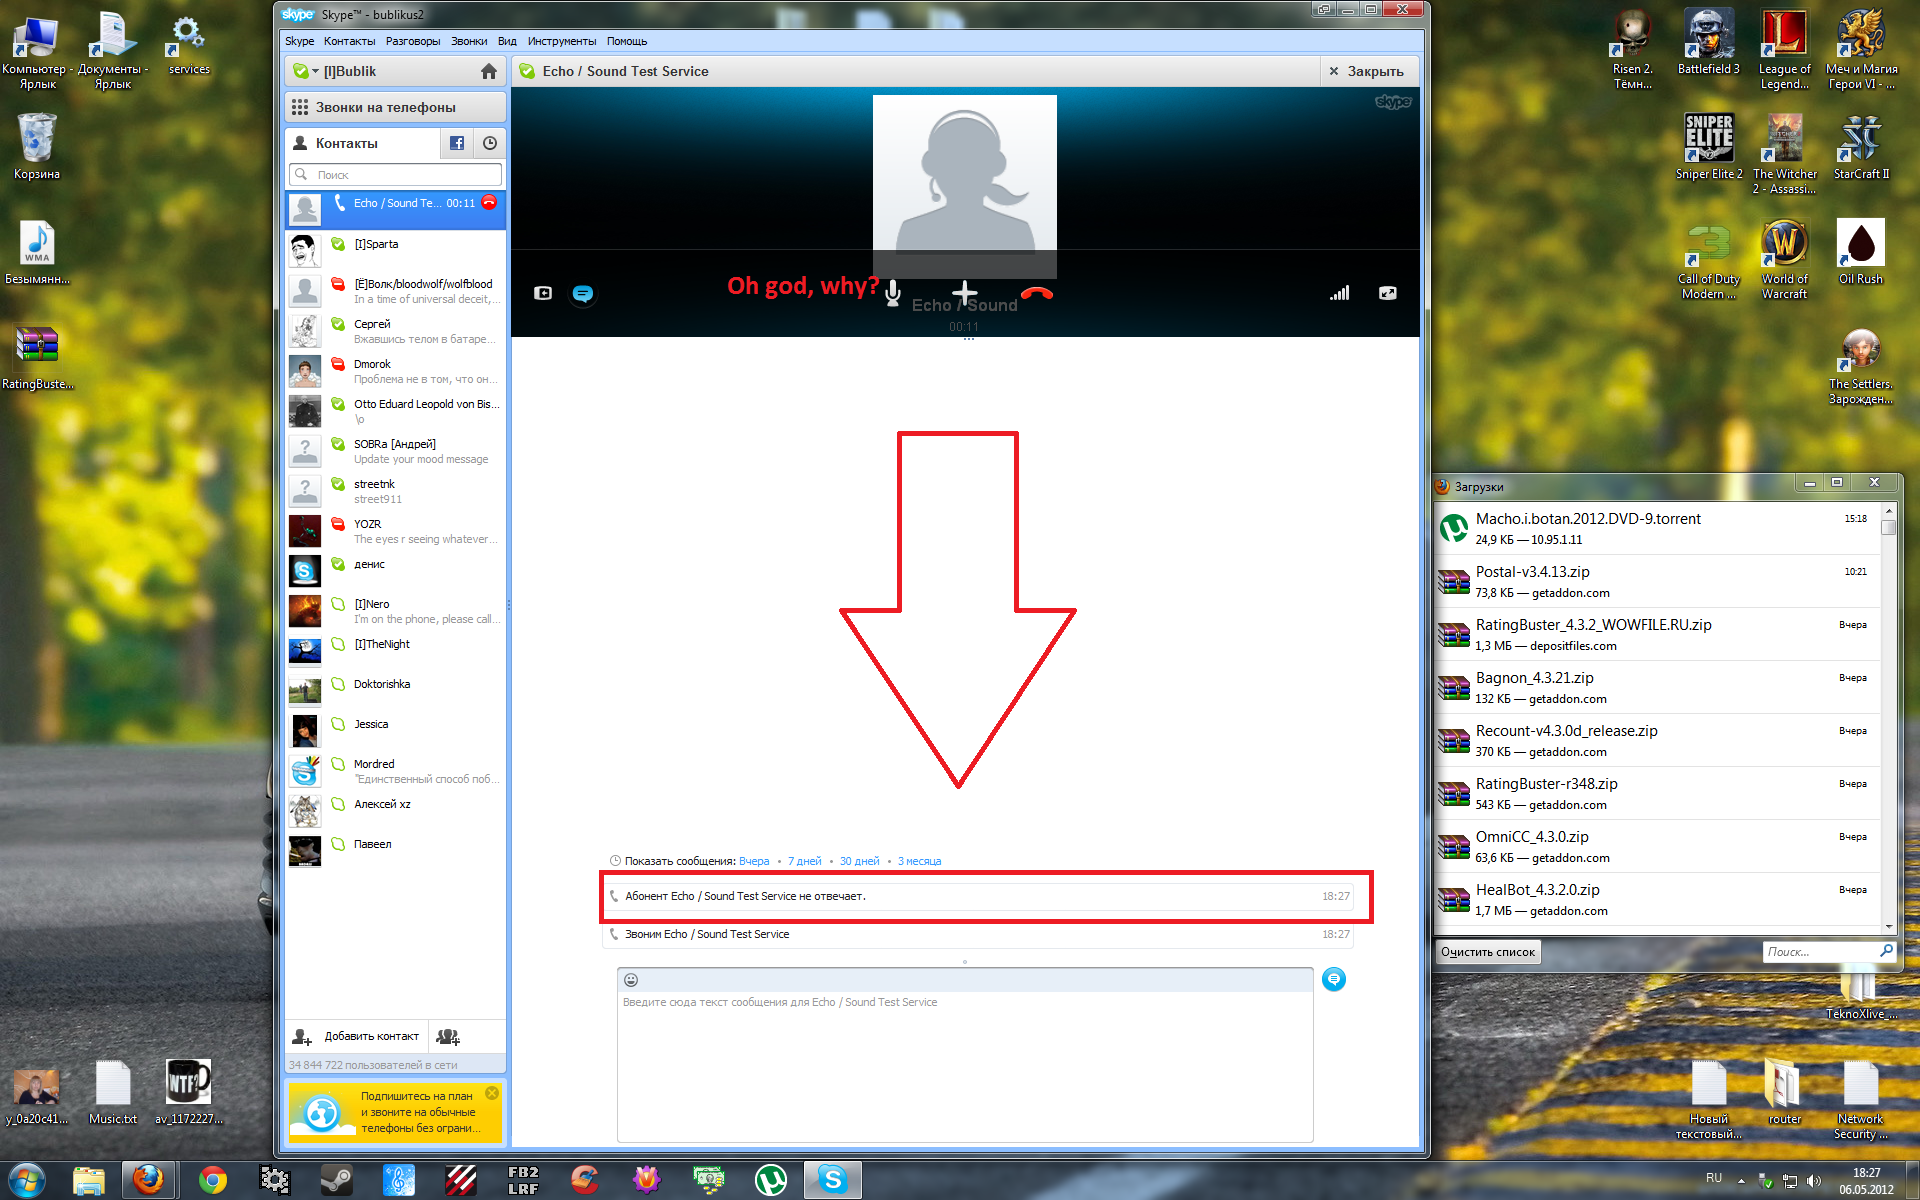Select contact Otto Eduard Leopold von Bis...

[396, 410]
